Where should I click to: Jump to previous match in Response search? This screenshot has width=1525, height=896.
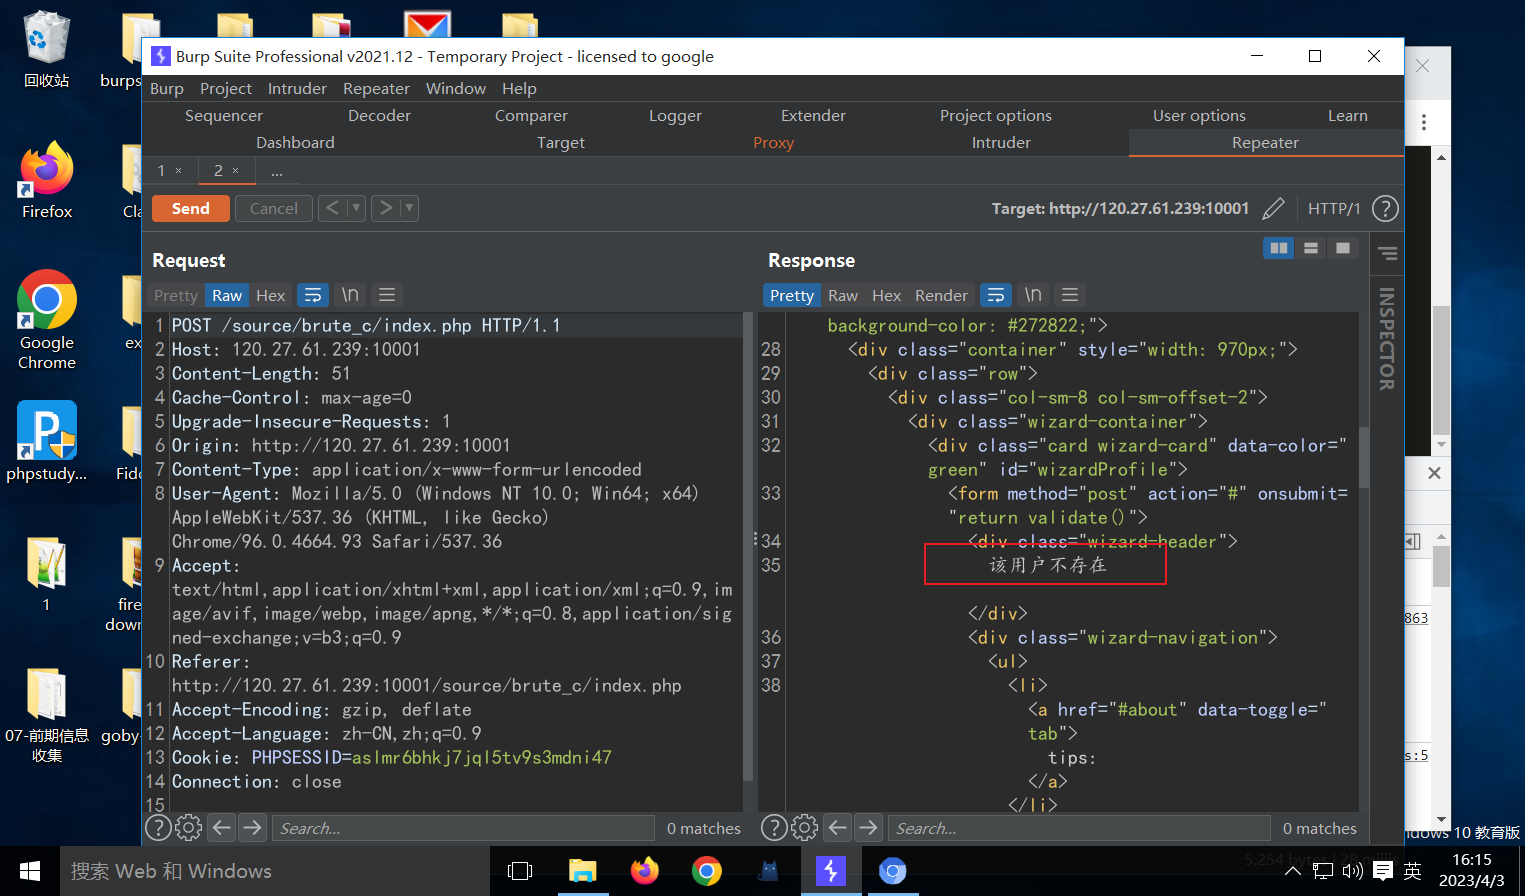[838, 827]
